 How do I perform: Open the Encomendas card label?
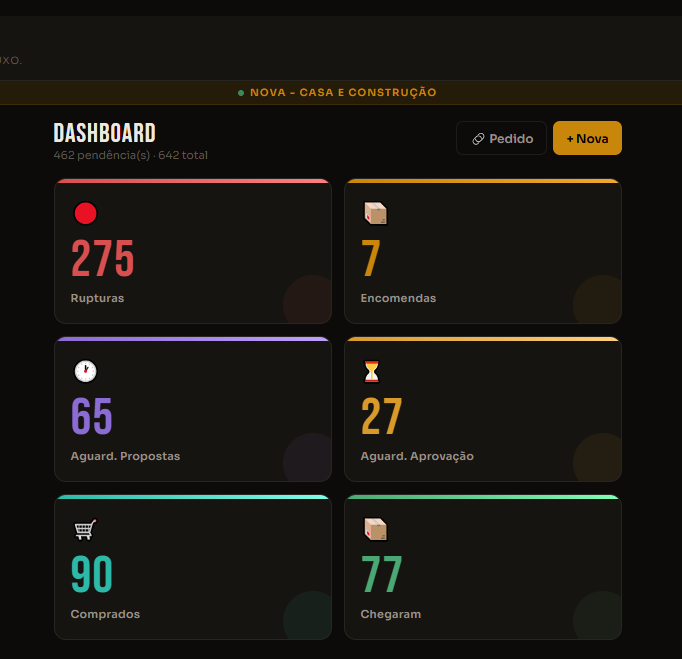(398, 298)
